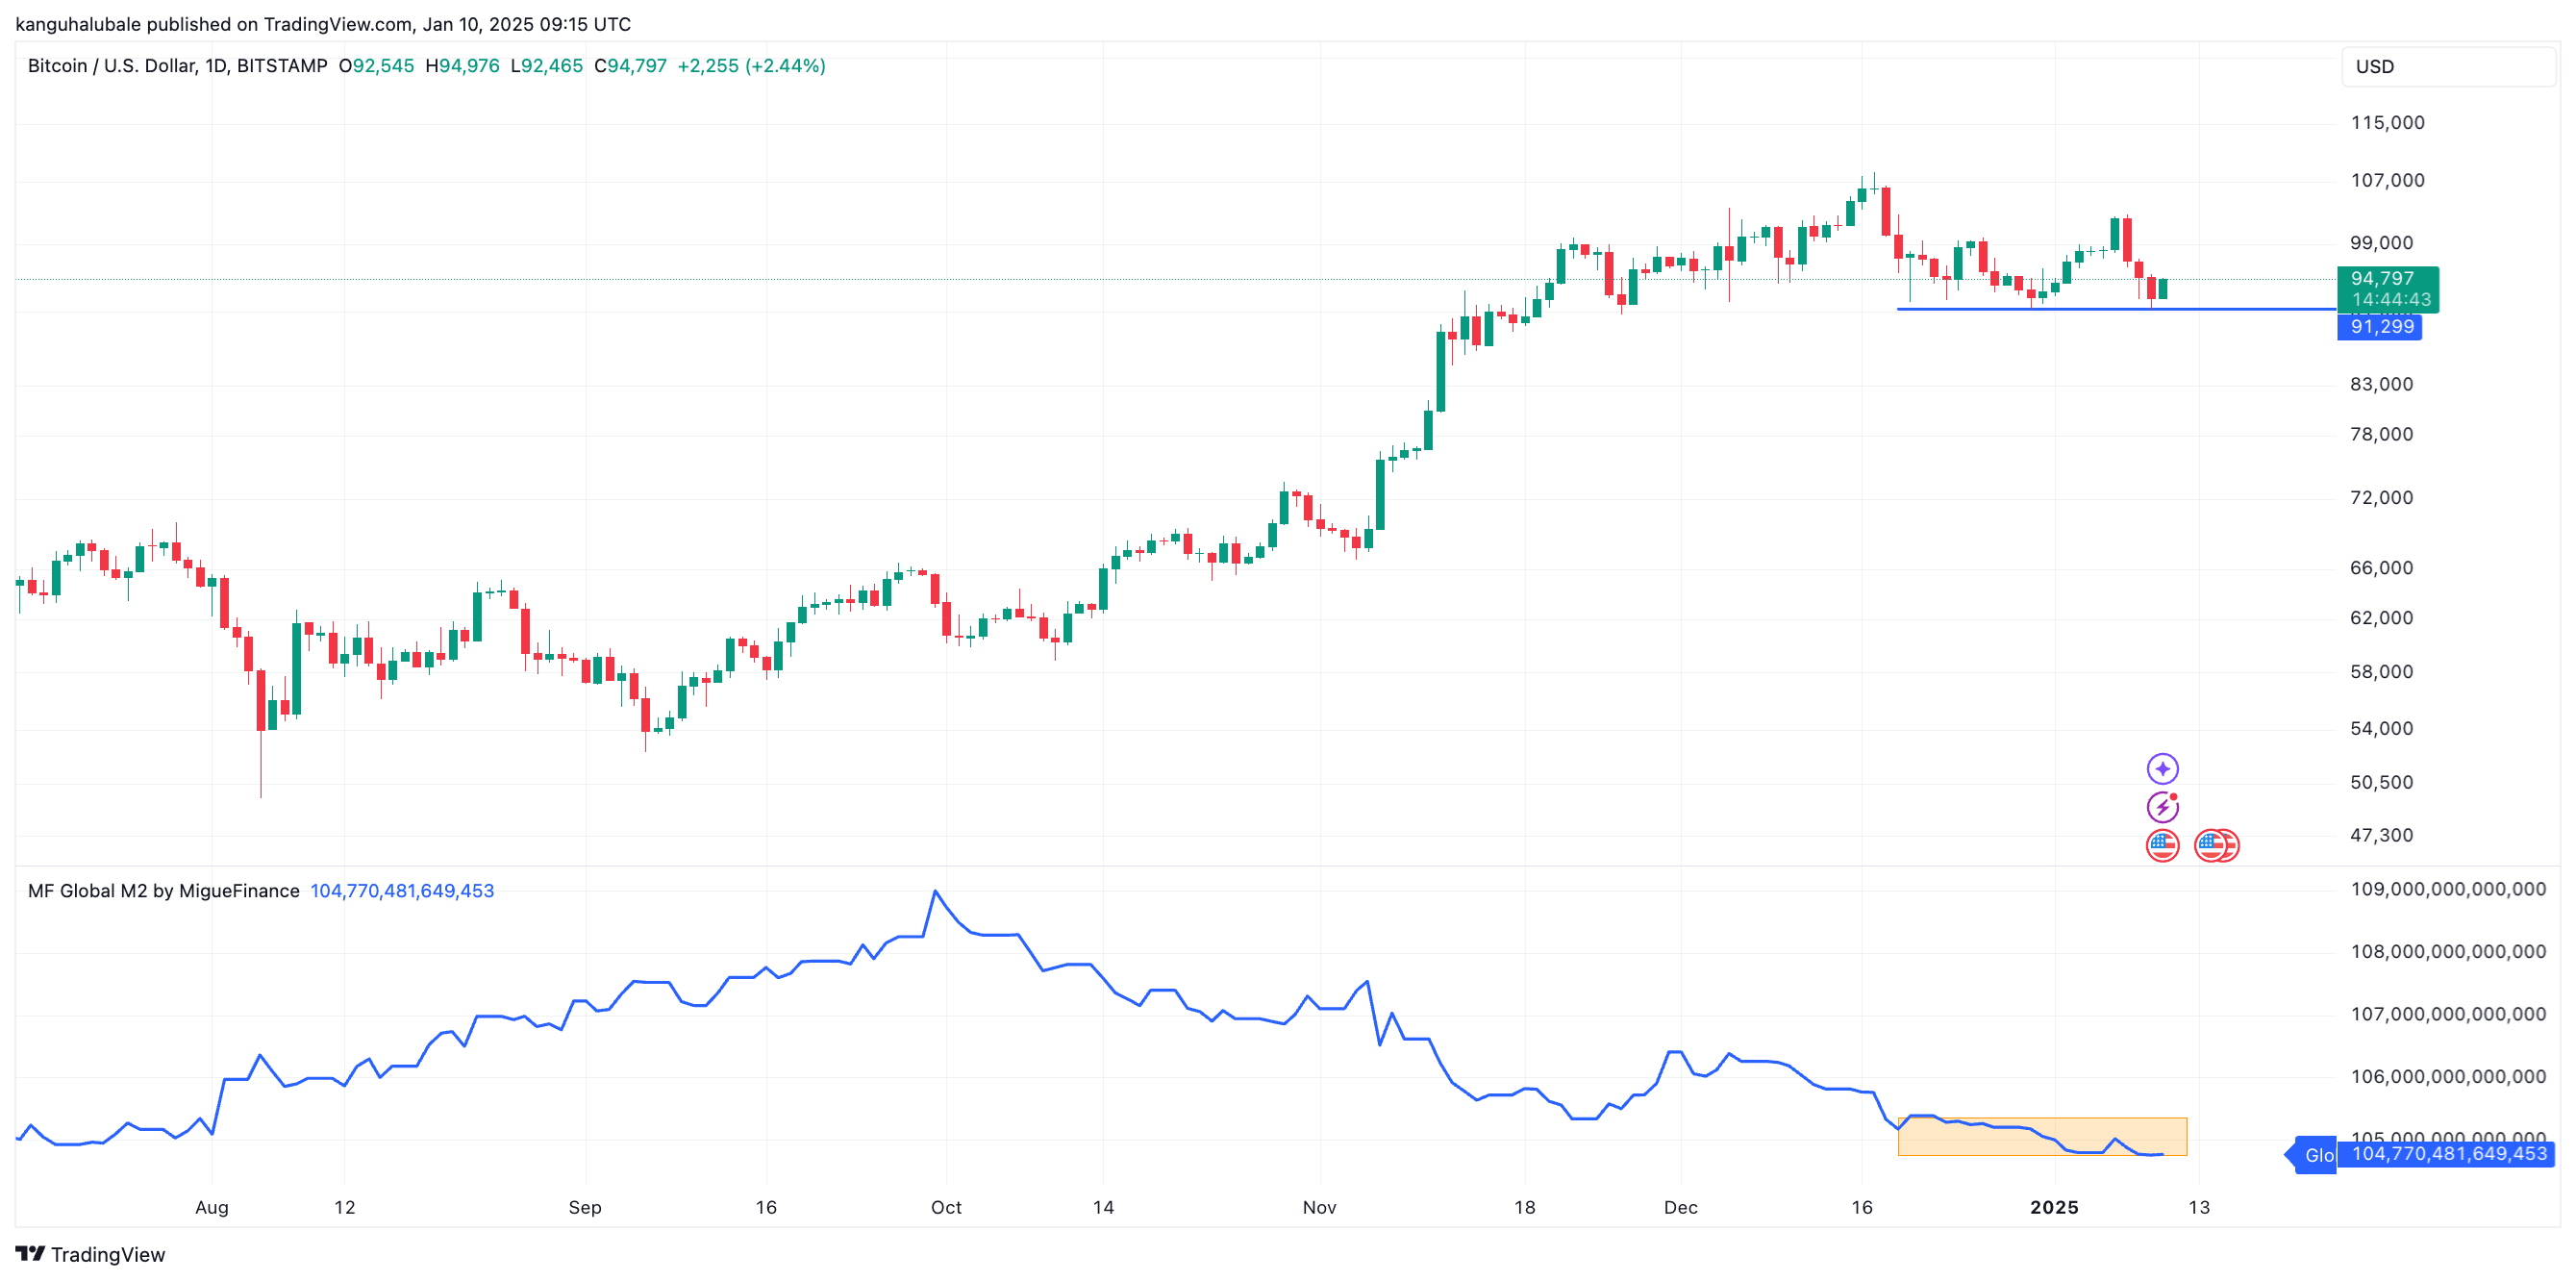The image size is (2576, 1281).
Task: Open the single US flag economic event
Action: [2162, 845]
